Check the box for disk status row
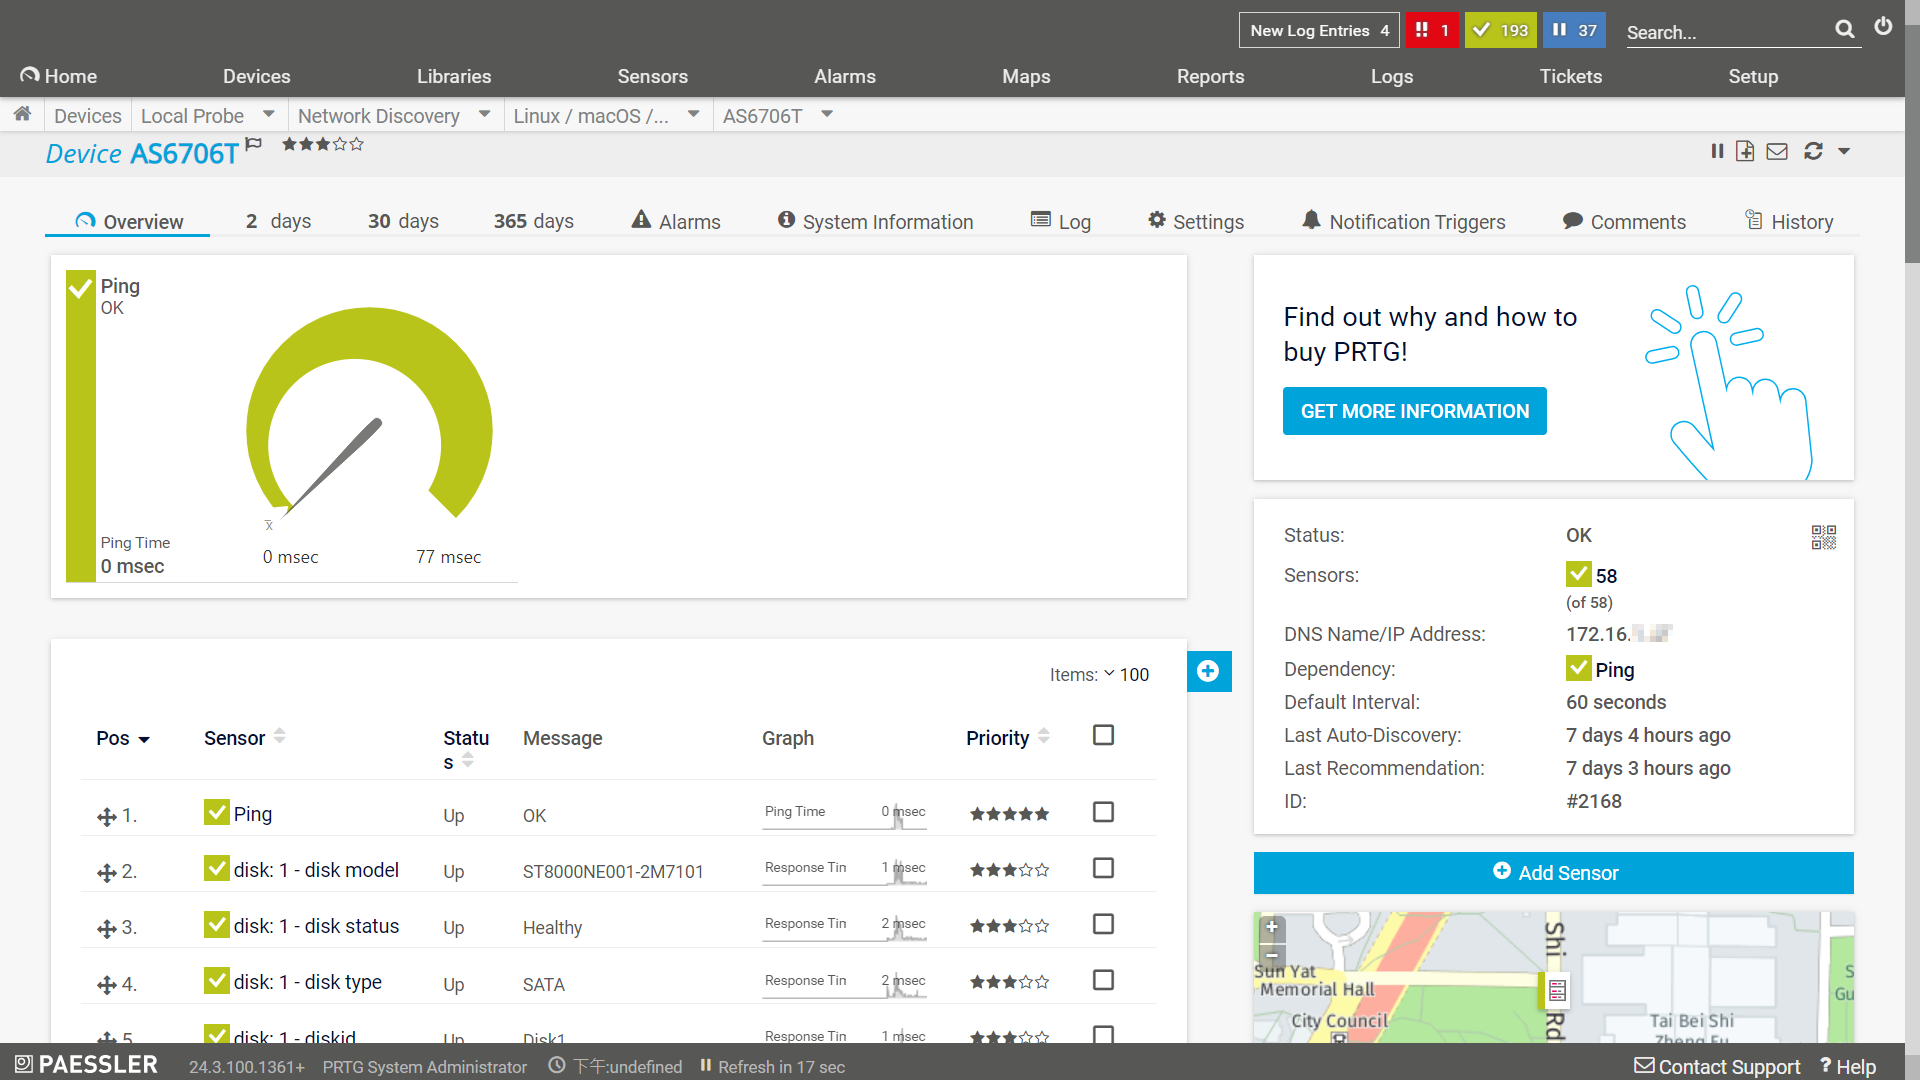The height and width of the screenshot is (1080, 1920). (1103, 924)
